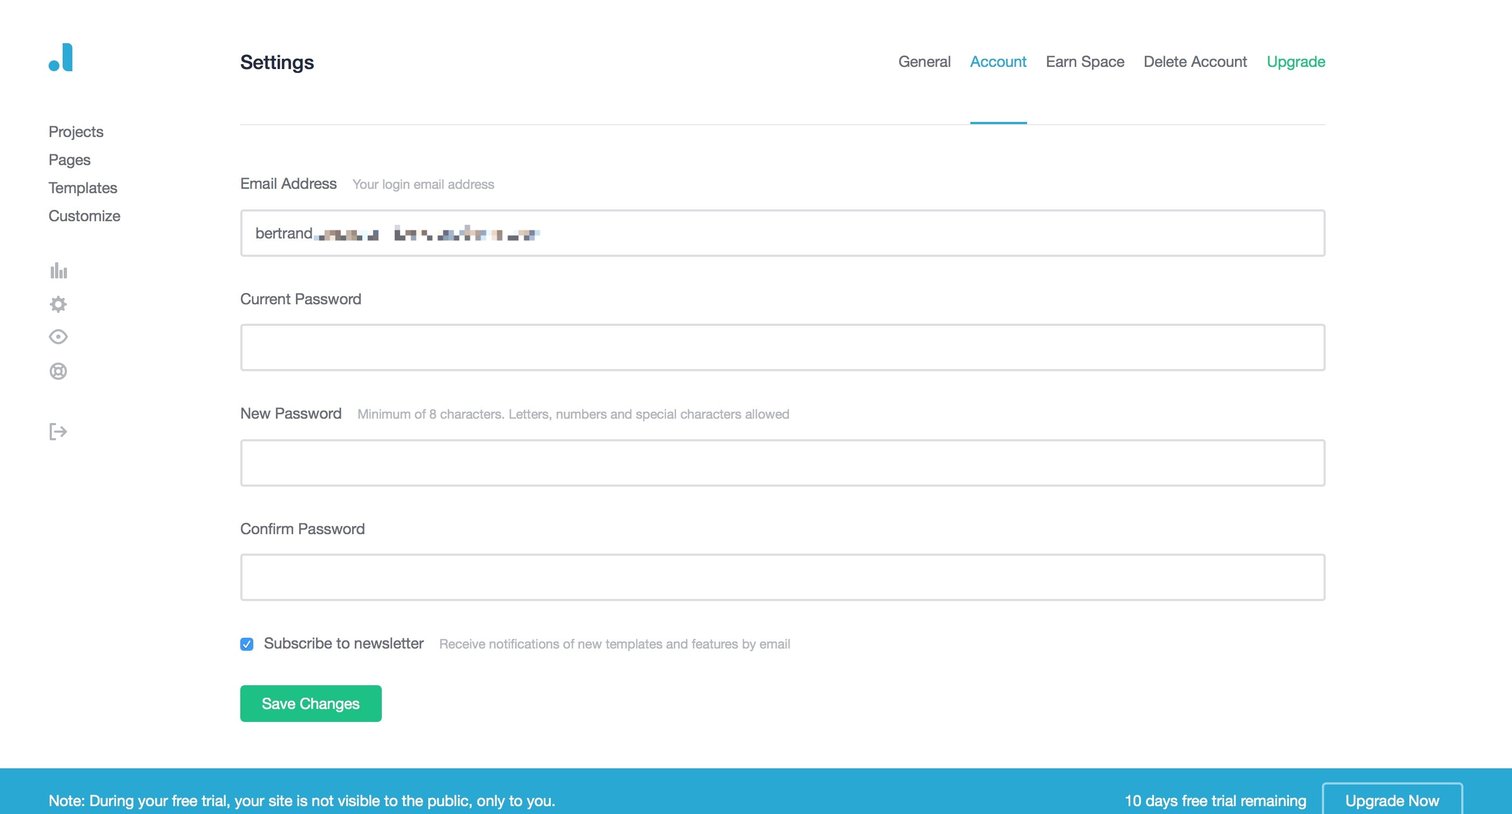1512x814 pixels.
Task: Click the '10 days free trial remaining' text
Action: coord(1215,801)
